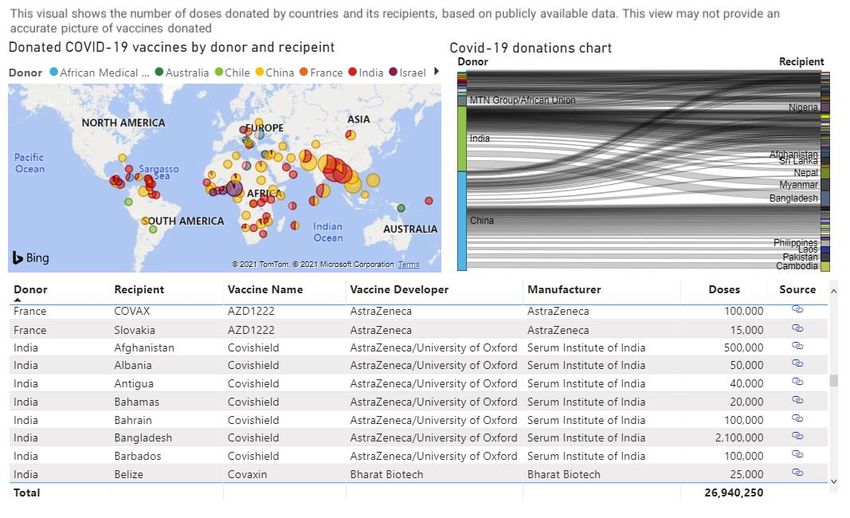
Task: Open source link for India Barbados row
Action: pyautogui.click(x=797, y=454)
